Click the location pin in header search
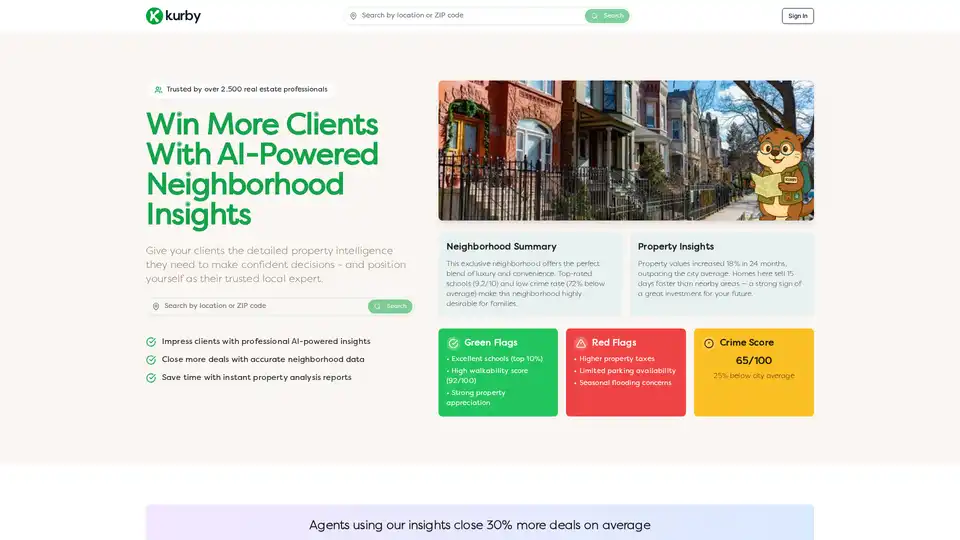Viewport: 960px width, 540px height. click(353, 16)
